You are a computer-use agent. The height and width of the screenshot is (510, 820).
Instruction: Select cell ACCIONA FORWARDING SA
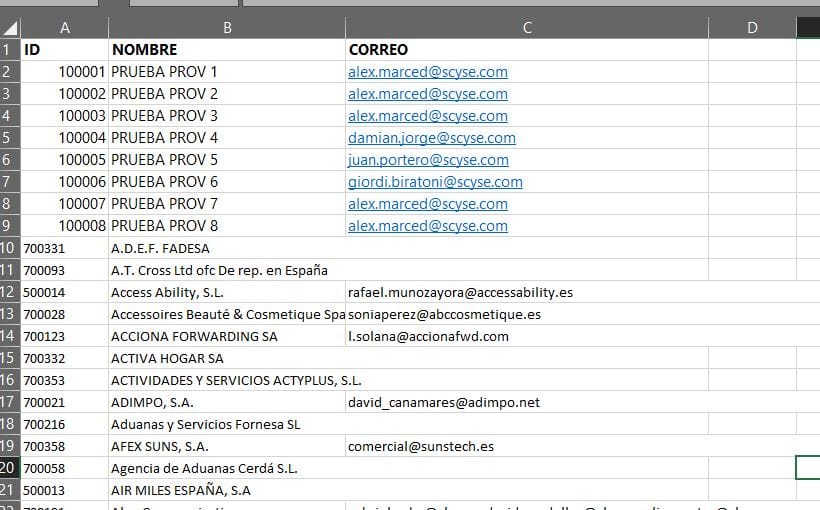(x=227, y=336)
